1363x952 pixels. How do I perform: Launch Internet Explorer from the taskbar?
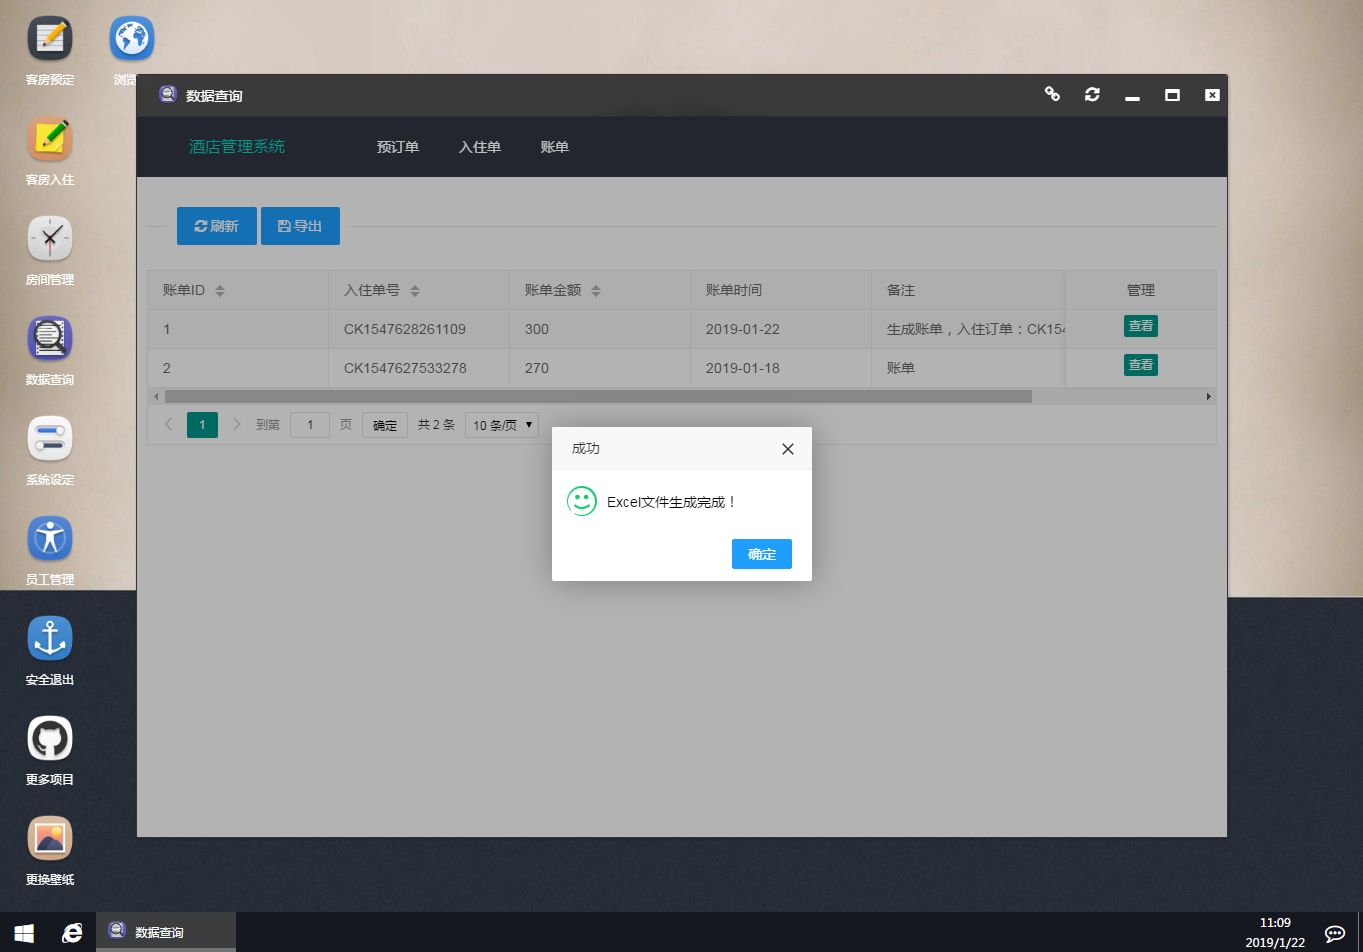[72, 933]
